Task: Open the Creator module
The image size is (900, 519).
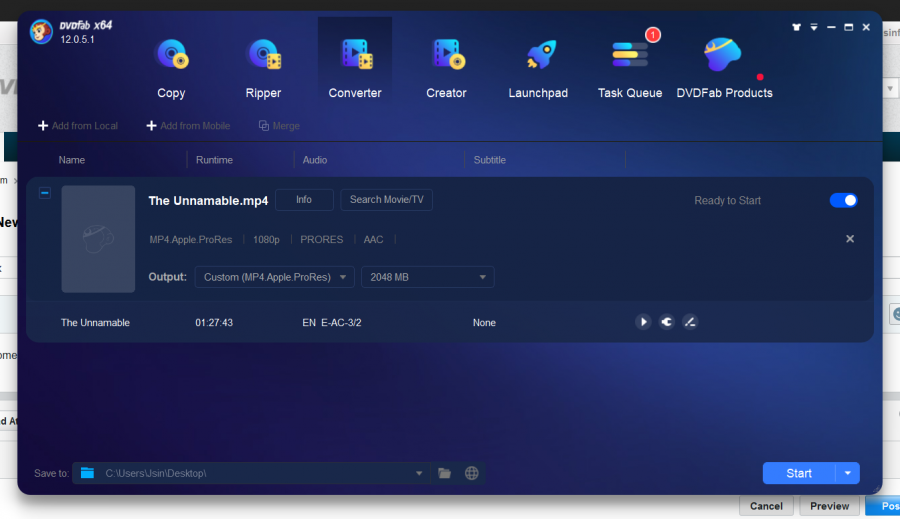Action: tap(447, 68)
